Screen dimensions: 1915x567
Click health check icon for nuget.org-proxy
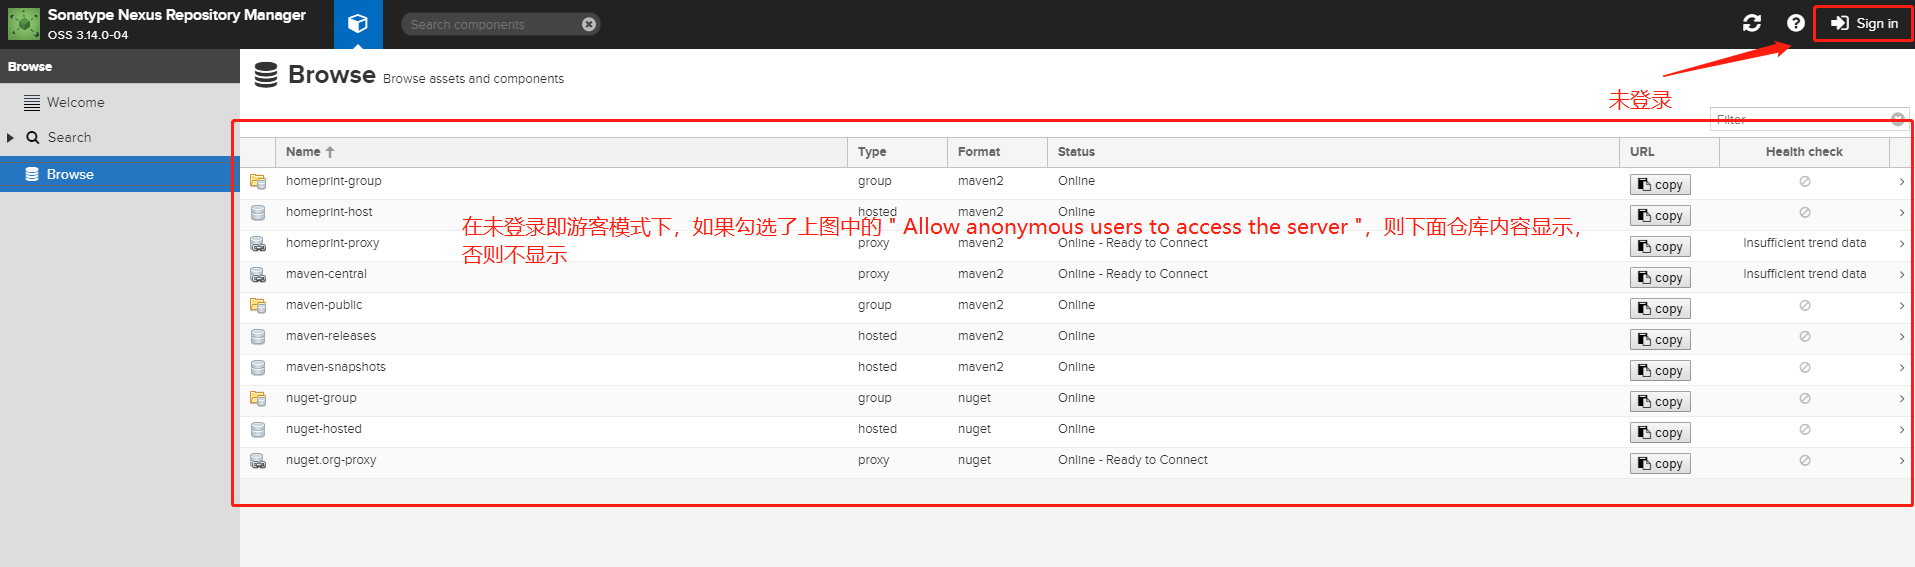(x=1805, y=461)
